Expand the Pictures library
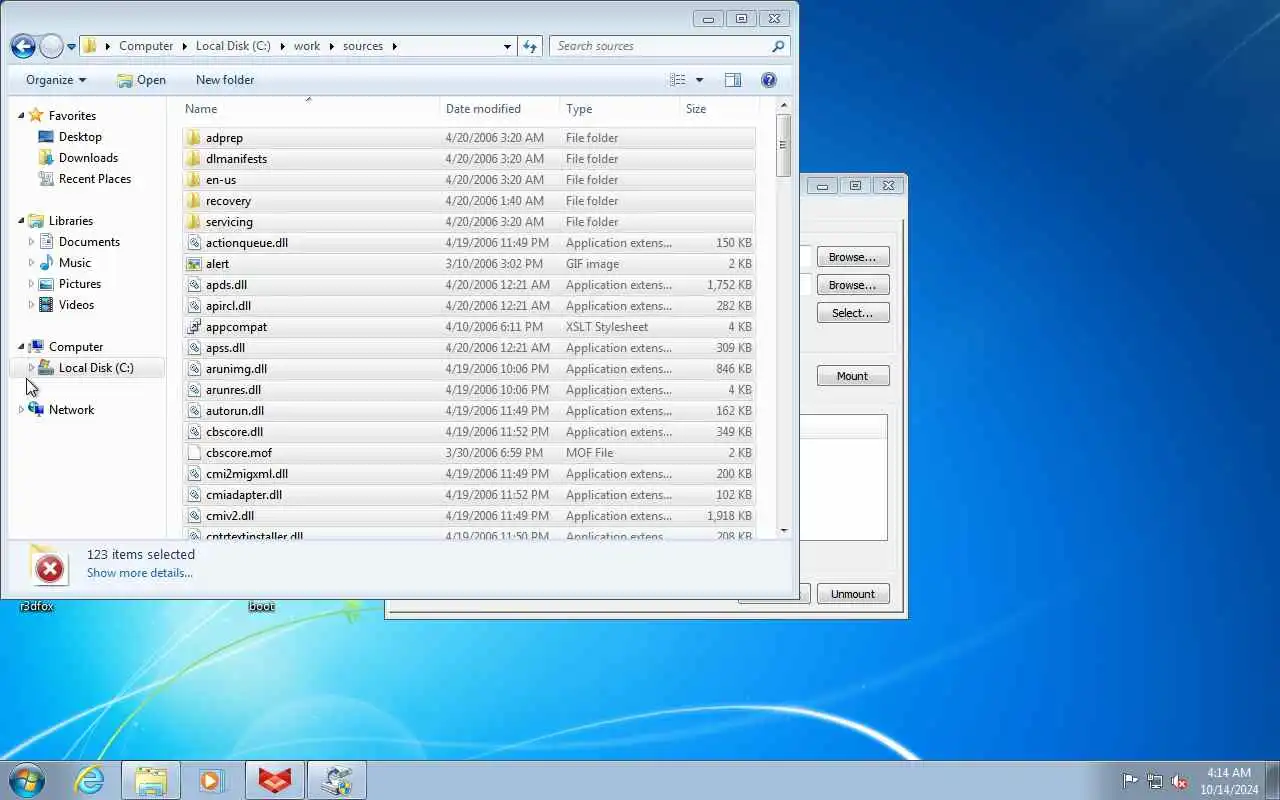The height and width of the screenshot is (800, 1280). click(x=31, y=284)
